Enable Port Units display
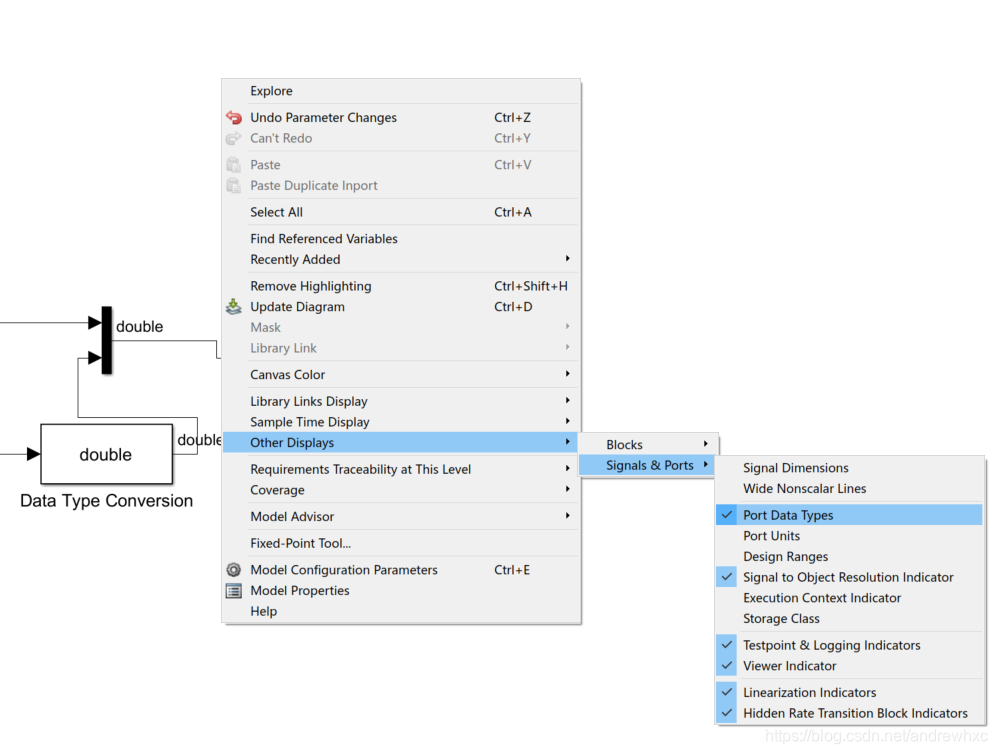 [x=849, y=536]
